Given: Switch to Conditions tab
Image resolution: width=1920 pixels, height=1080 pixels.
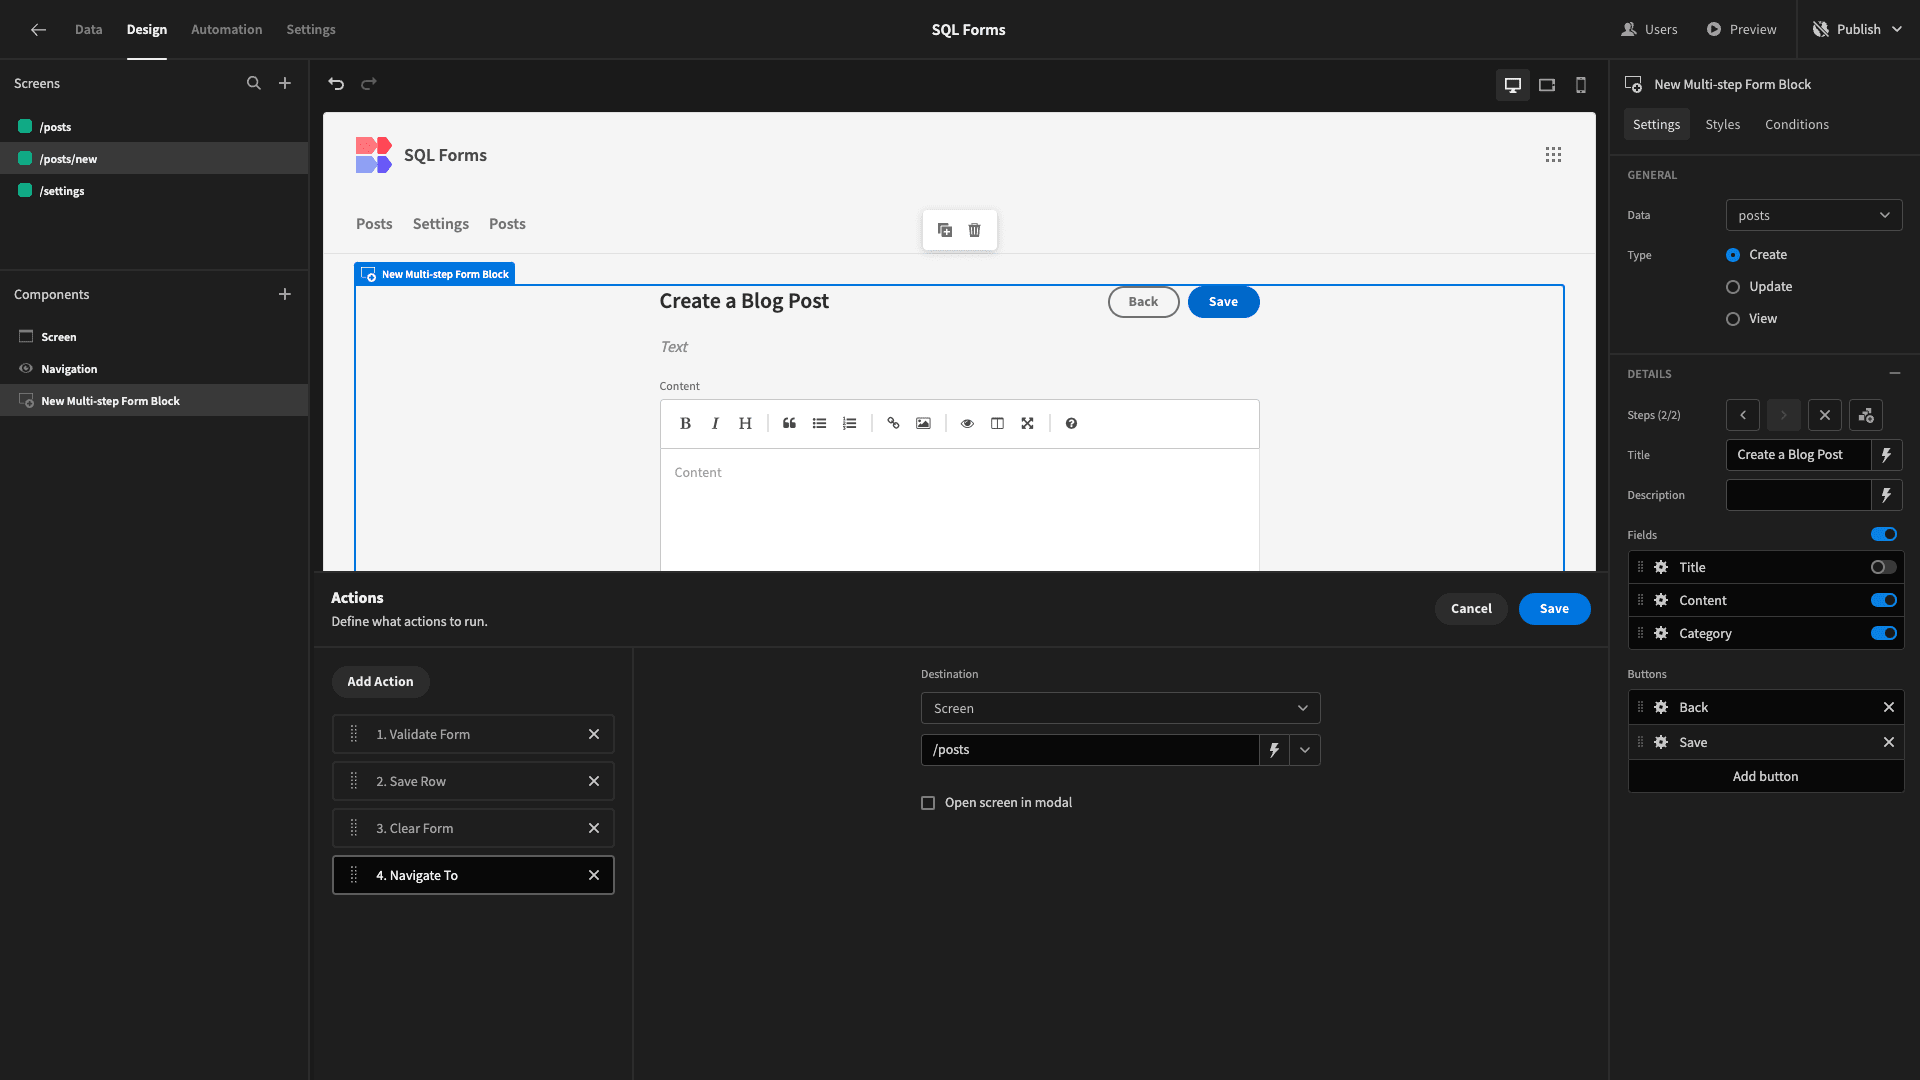Looking at the screenshot, I should (1797, 125).
